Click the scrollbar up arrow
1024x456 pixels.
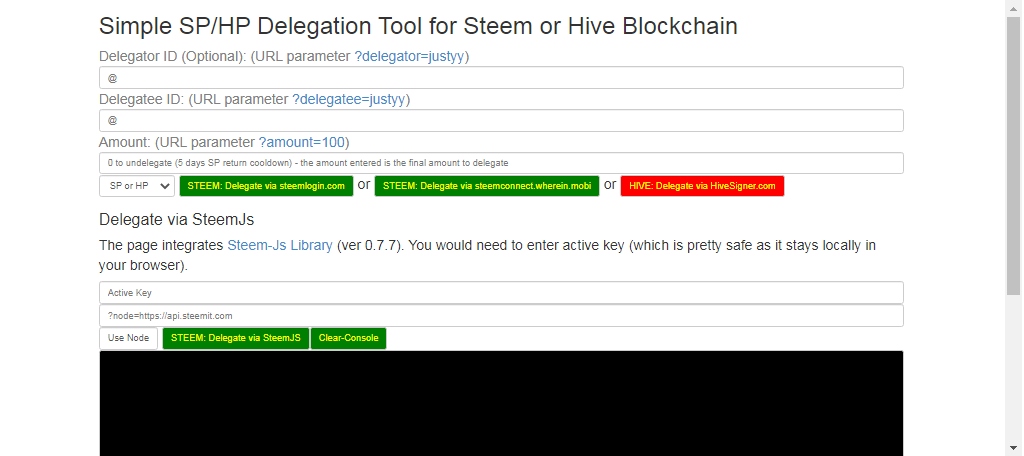click(x=1014, y=7)
